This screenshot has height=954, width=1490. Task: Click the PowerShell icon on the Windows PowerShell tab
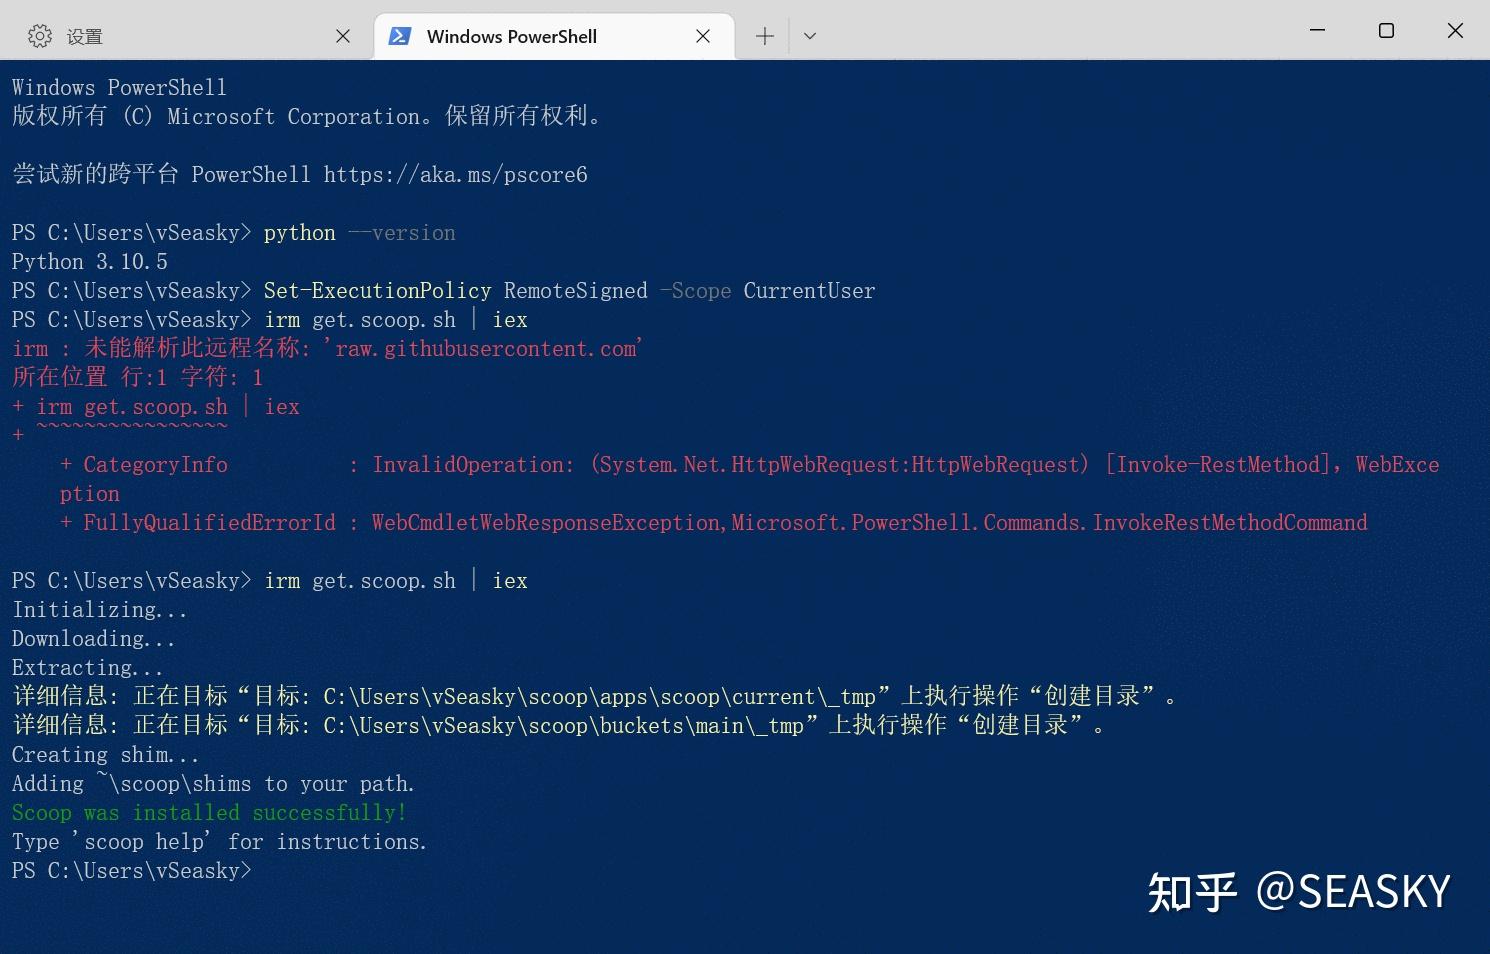click(400, 36)
